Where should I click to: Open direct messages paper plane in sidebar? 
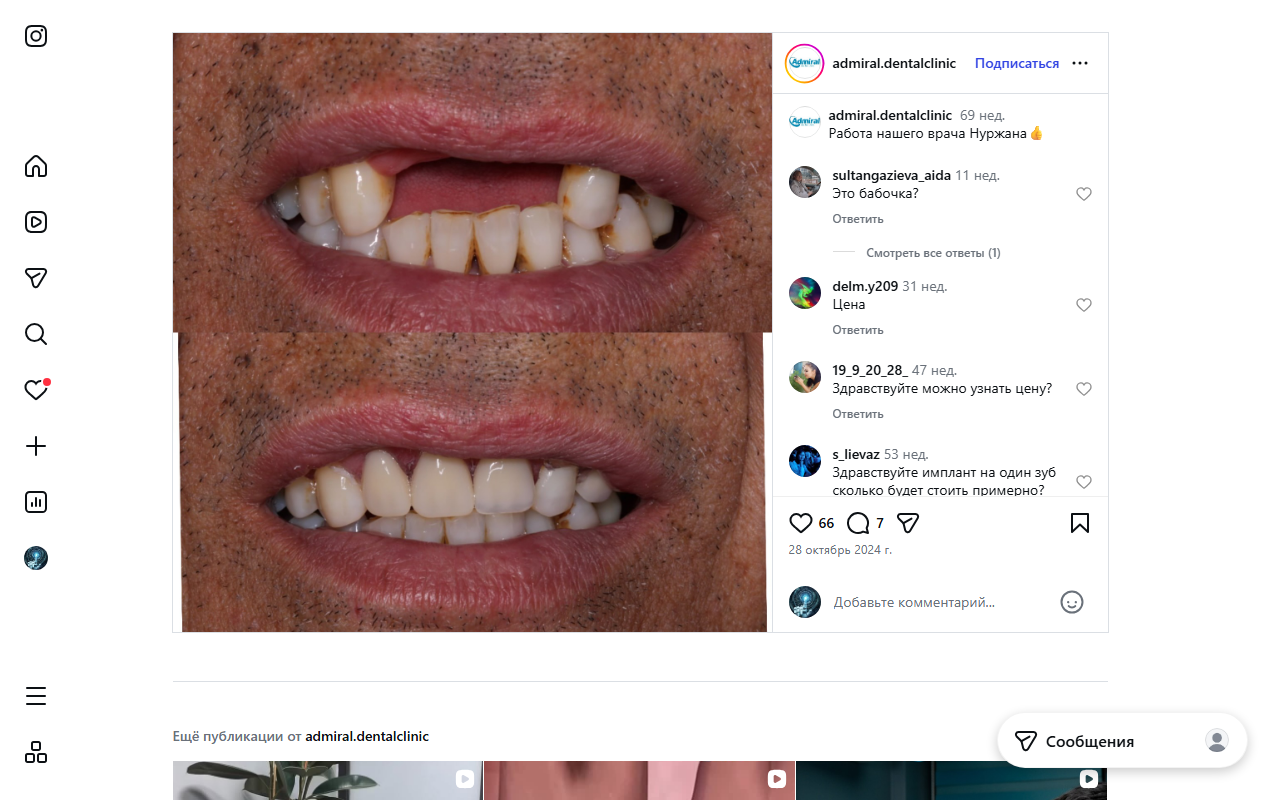pyautogui.click(x=36, y=278)
